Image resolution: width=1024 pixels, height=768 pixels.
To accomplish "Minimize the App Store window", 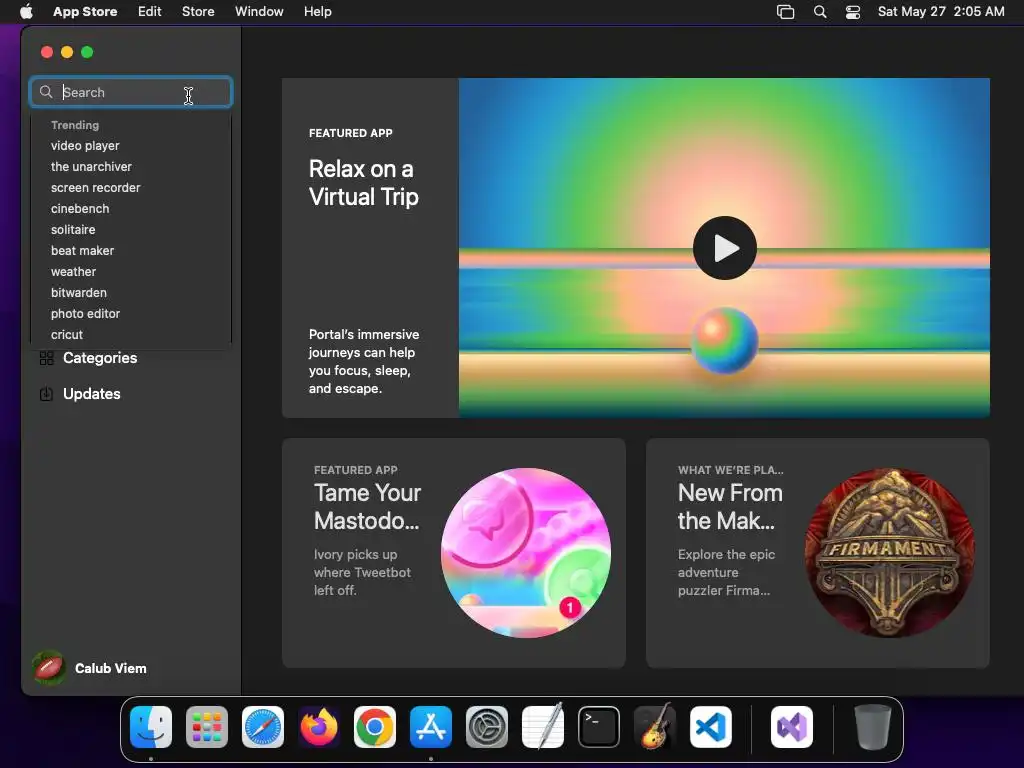I will (x=67, y=52).
